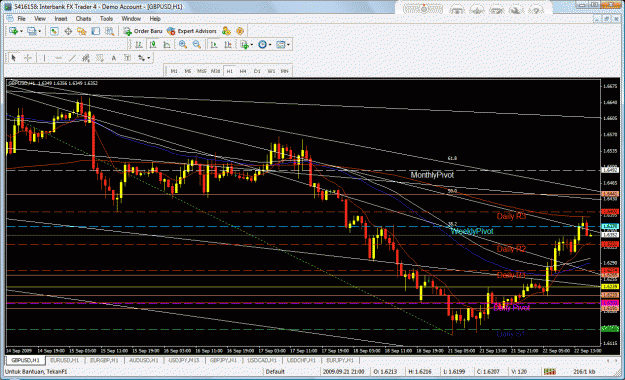
Task: Select the Equidistant Channel tool
Action: pos(86,58)
